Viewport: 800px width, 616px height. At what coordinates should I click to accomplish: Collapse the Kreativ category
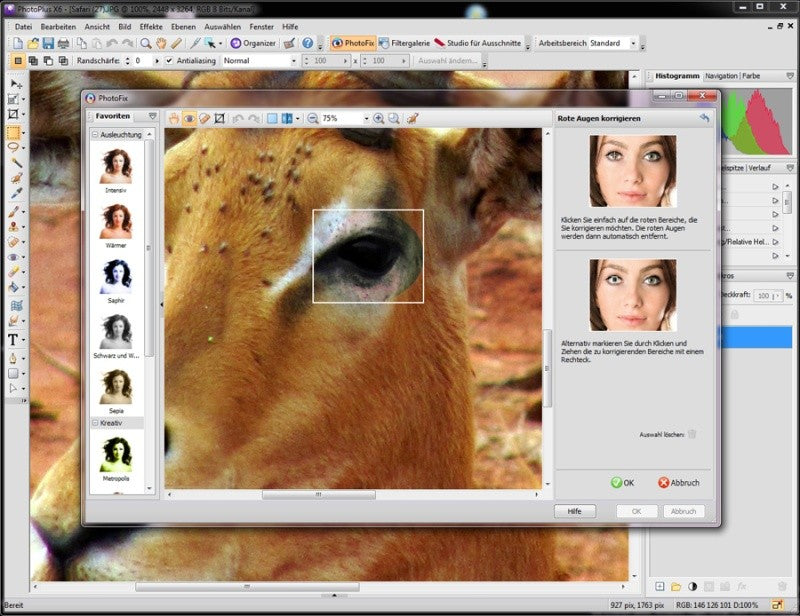pyautogui.click(x=95, y=423)
